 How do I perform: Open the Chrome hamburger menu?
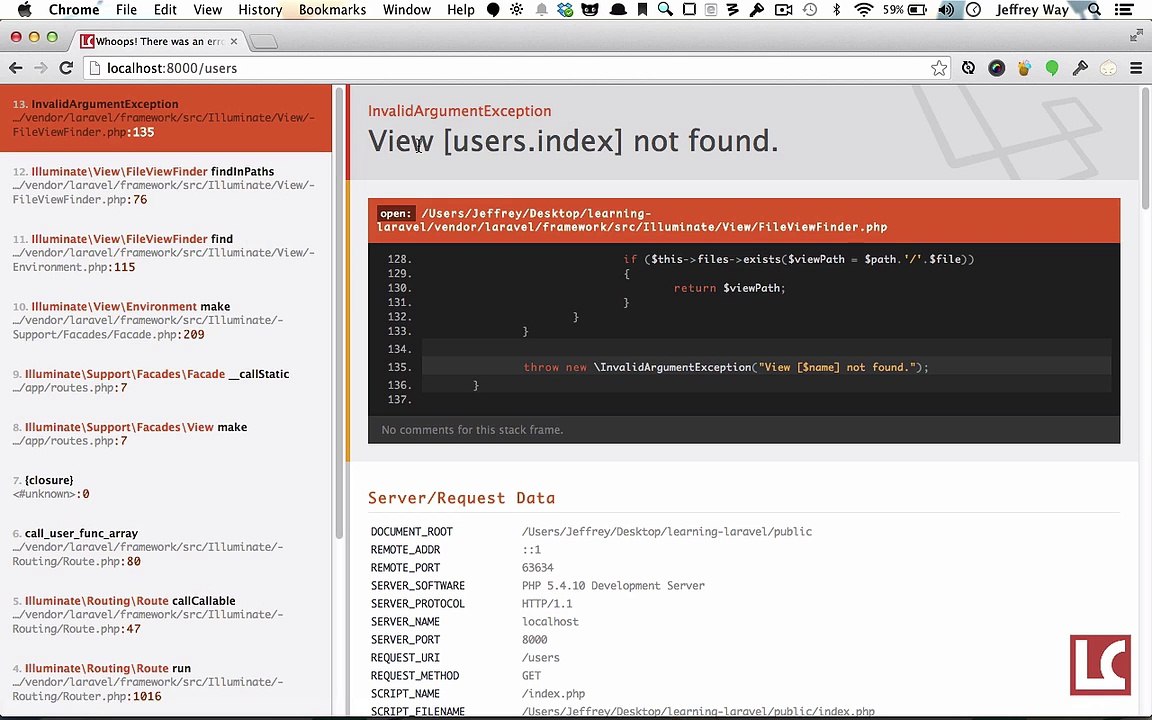coord(1136,68)
